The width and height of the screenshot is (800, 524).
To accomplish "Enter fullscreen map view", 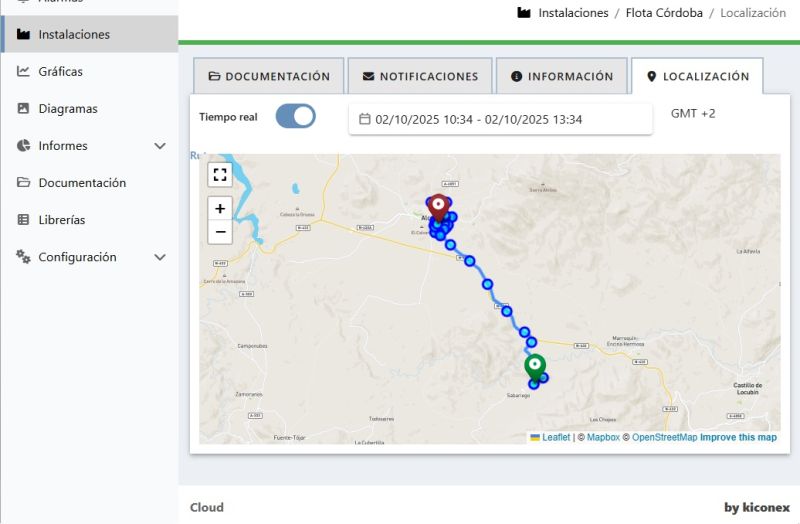I will 220,174.
